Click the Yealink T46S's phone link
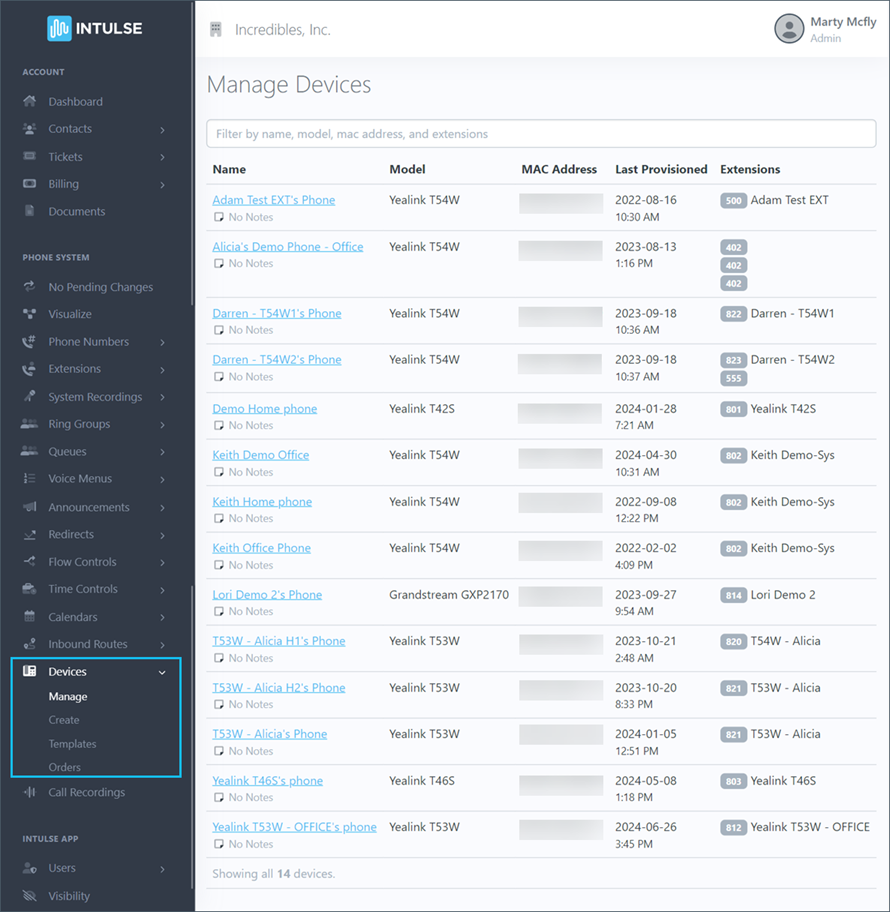Image resolution: width=890 pixels, height=912 pixels. pos(268,780)
